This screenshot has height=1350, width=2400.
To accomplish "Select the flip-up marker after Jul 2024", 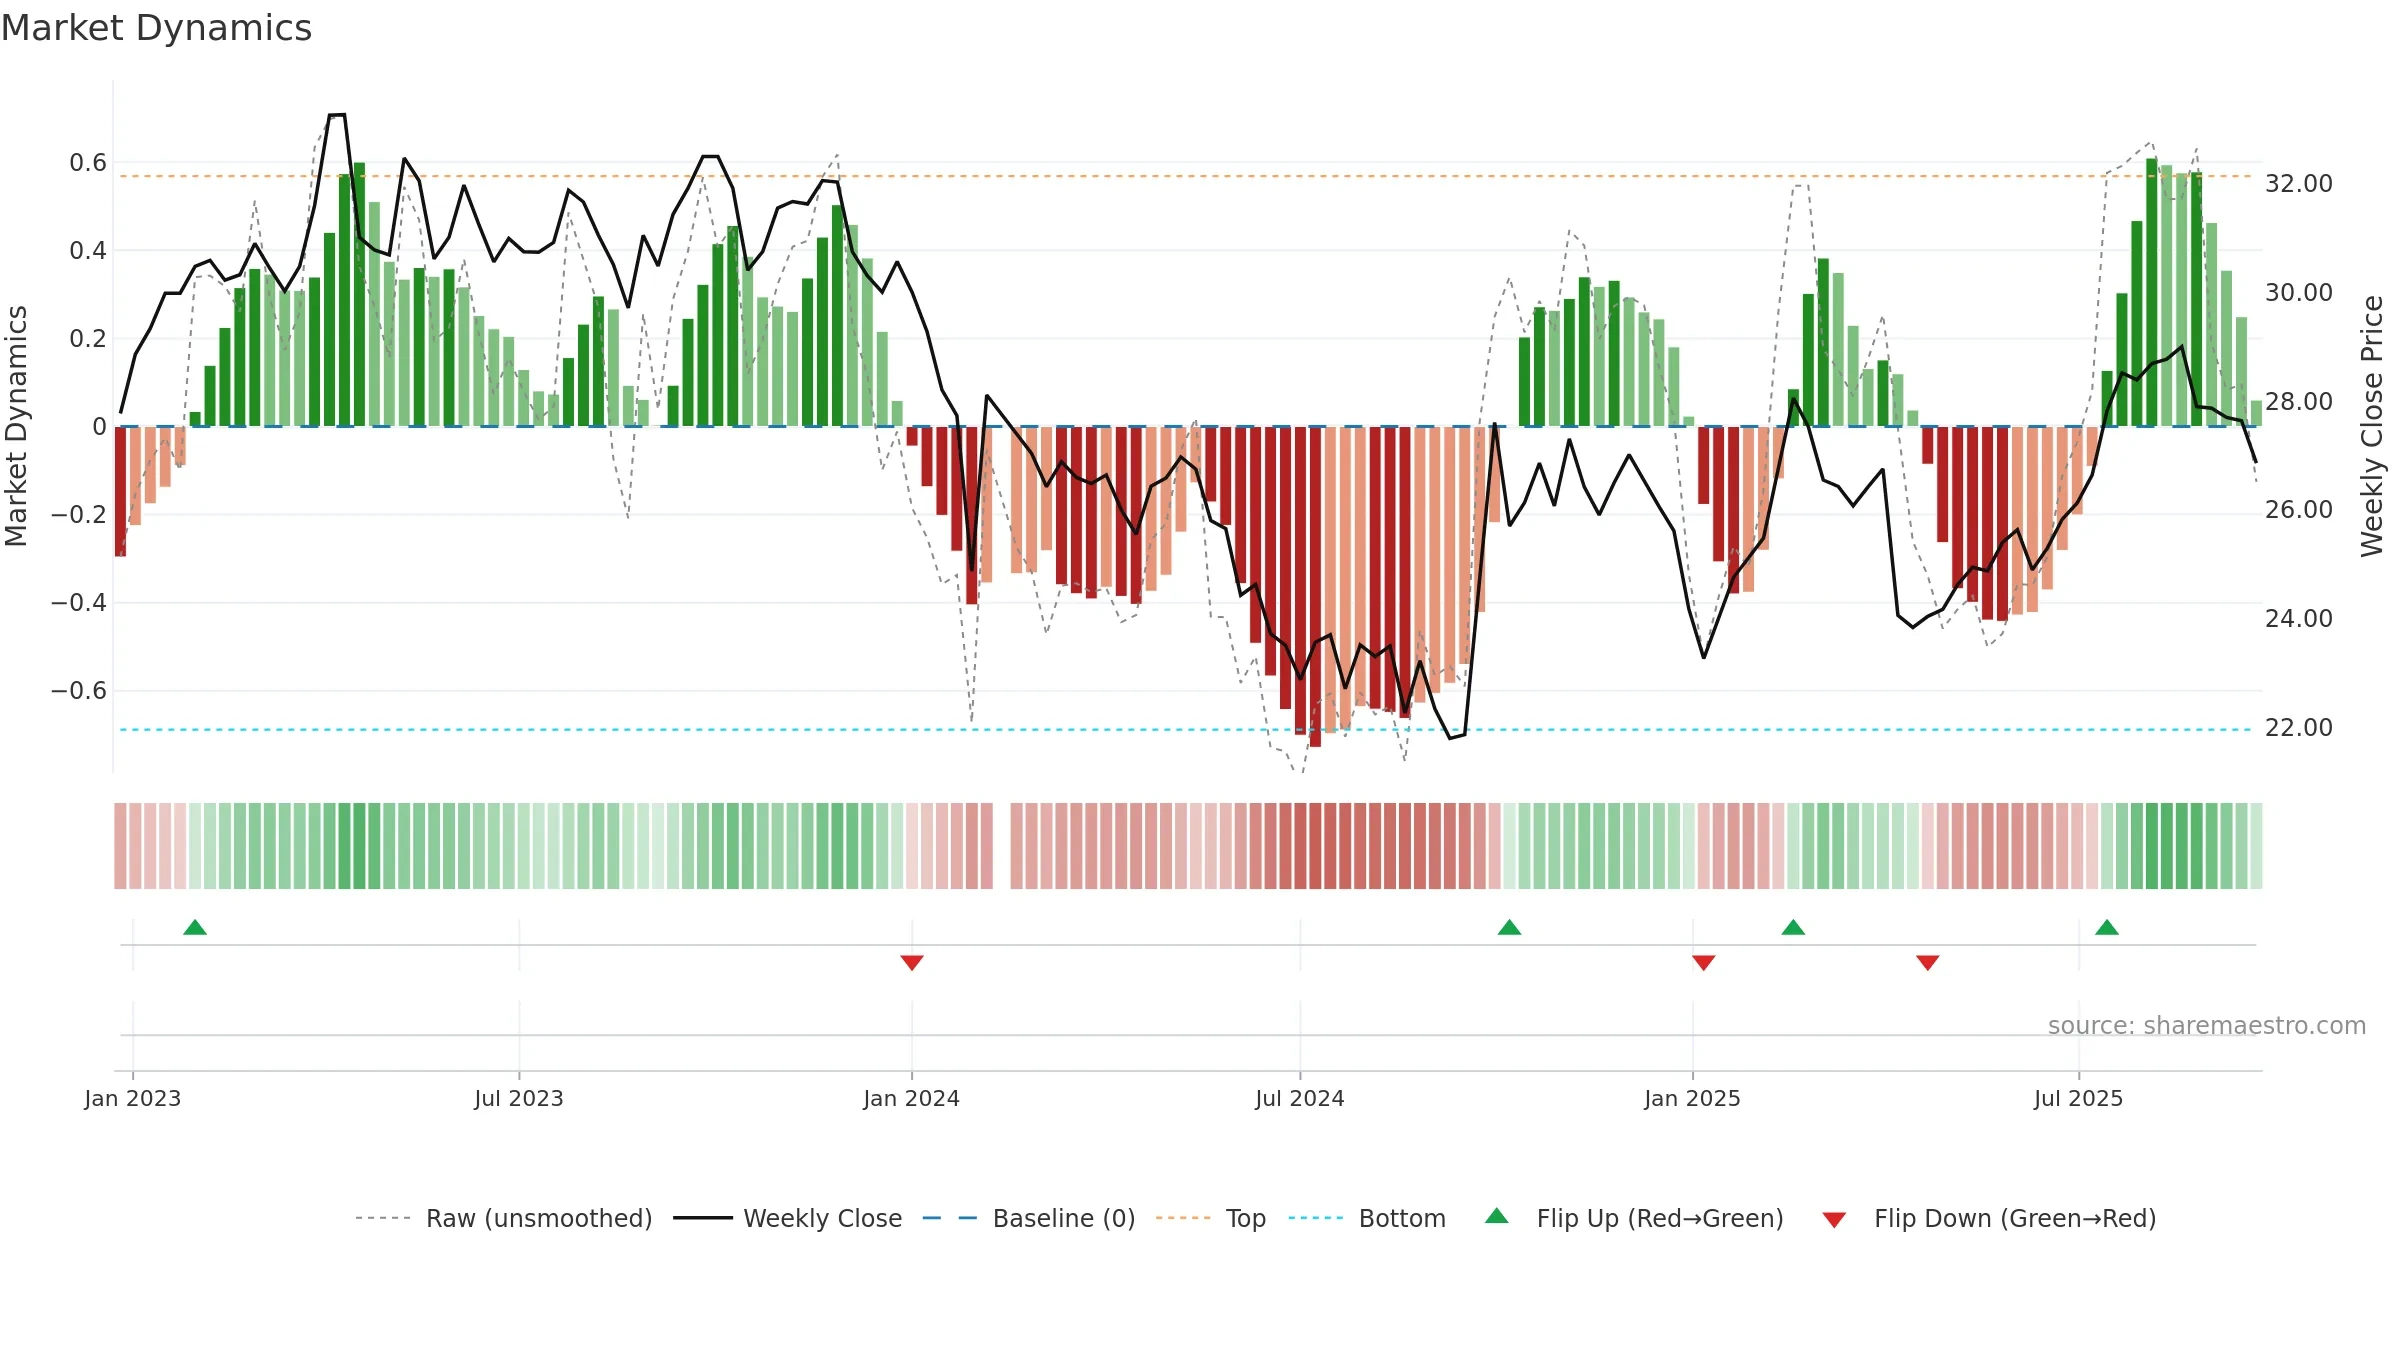I will click(x=1510, y=927).
